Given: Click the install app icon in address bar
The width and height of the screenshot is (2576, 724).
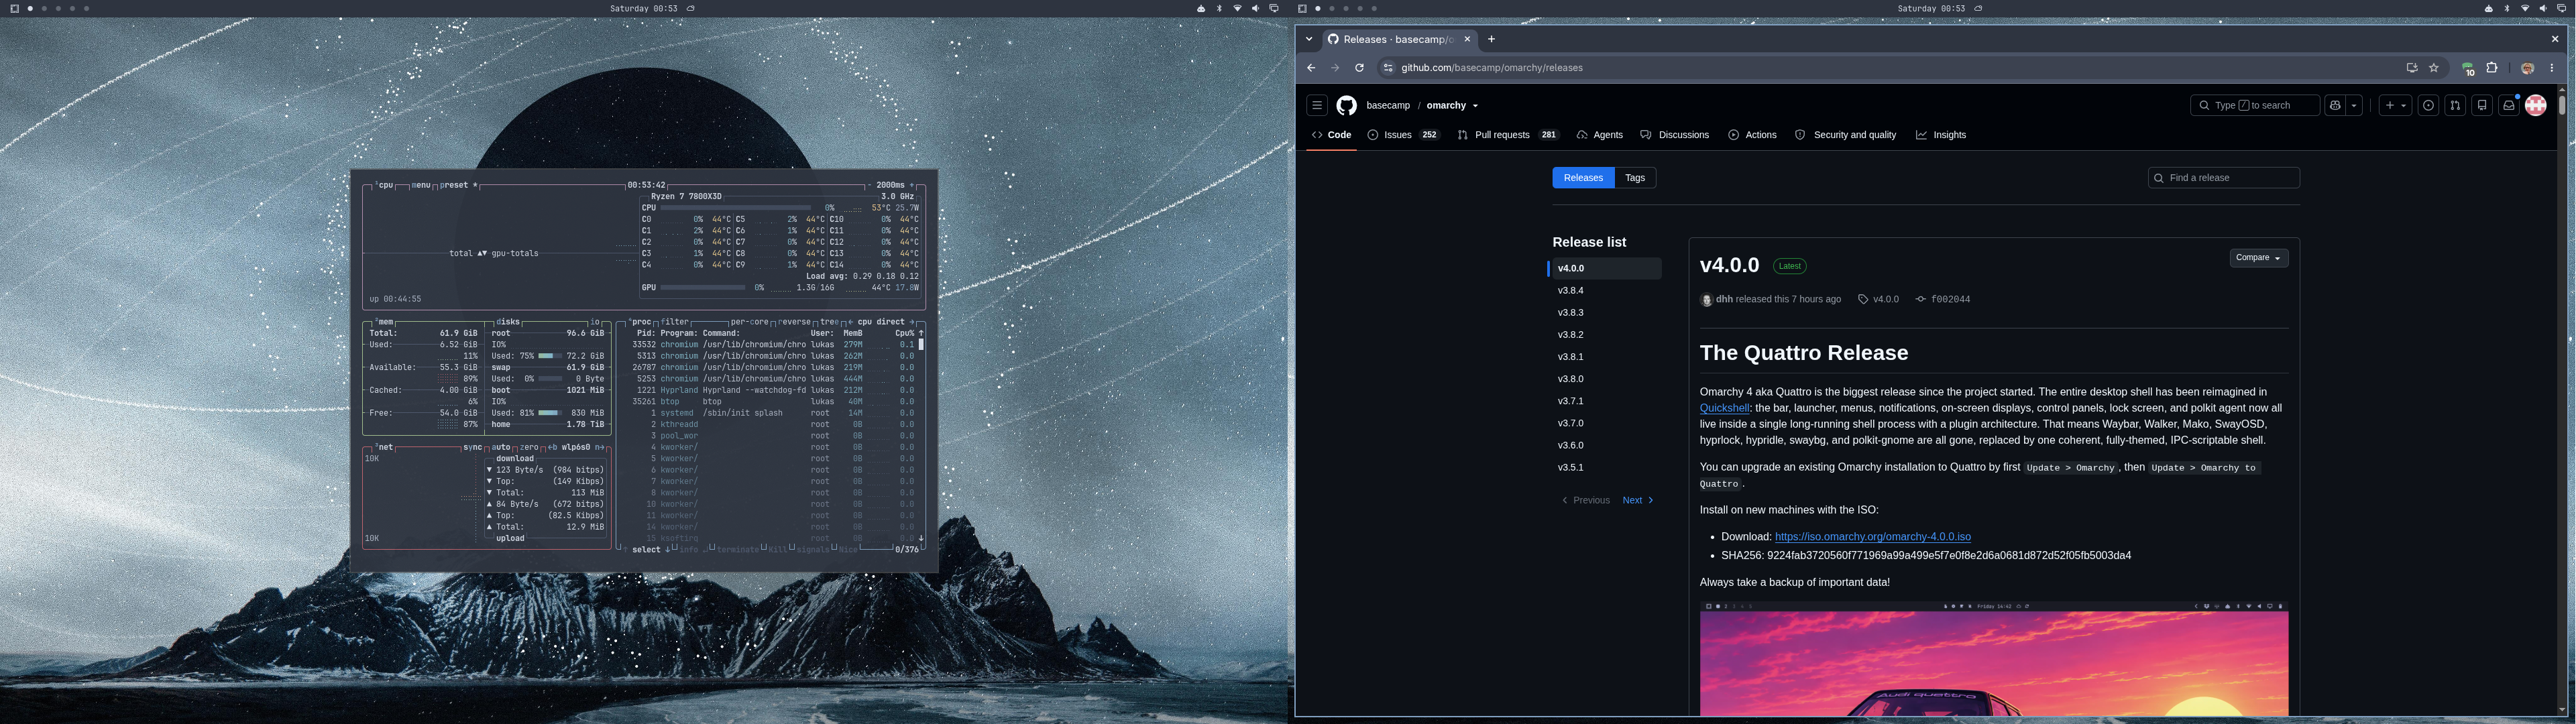Looking at the screenshot, I should click(2412, 68).
